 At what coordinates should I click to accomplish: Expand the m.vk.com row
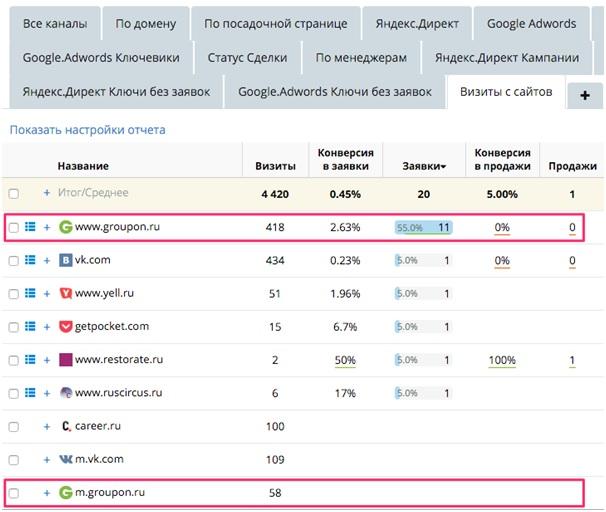pos(47,460)
